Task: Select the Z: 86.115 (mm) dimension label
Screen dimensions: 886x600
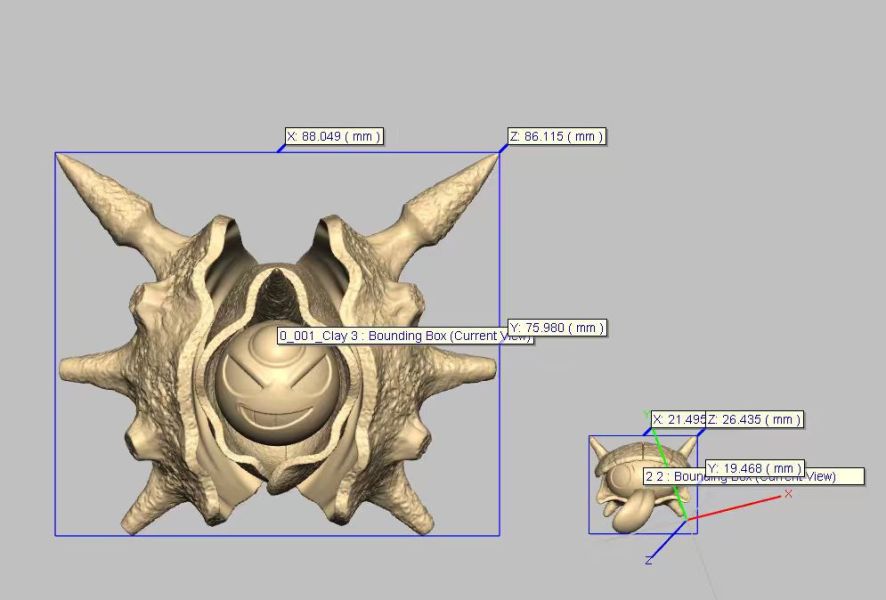Action: (x=555, y=136)
